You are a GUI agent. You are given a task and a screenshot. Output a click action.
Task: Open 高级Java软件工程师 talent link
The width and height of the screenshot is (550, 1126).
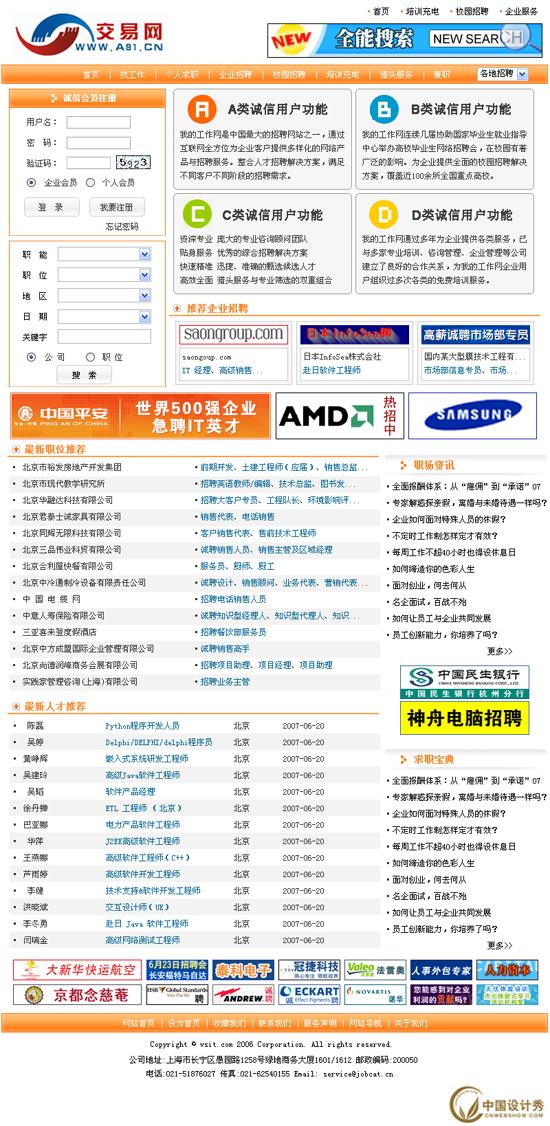click(x=142, y=776)
